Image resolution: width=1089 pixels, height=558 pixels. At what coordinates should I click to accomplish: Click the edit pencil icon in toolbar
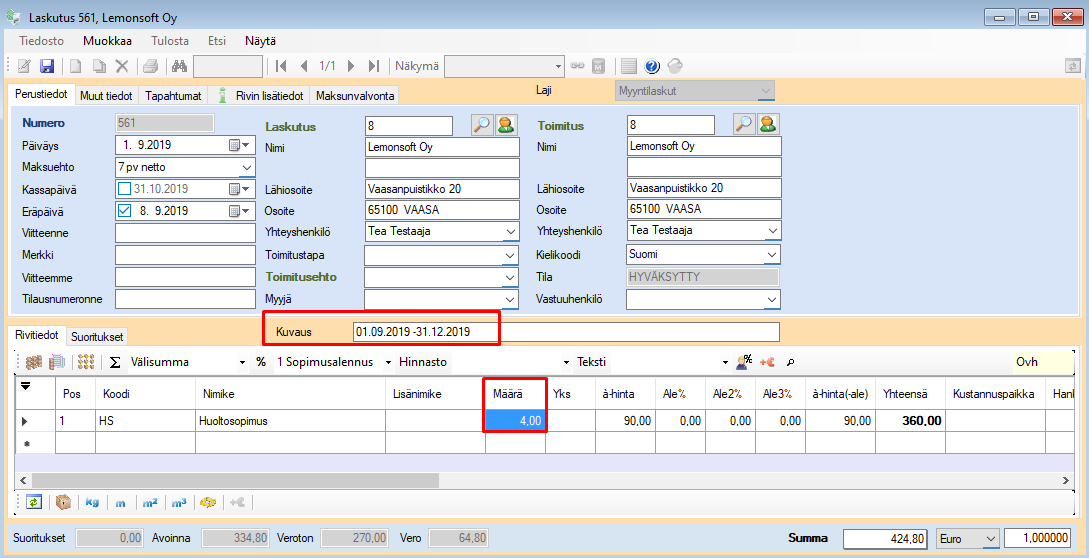[24, 66]
